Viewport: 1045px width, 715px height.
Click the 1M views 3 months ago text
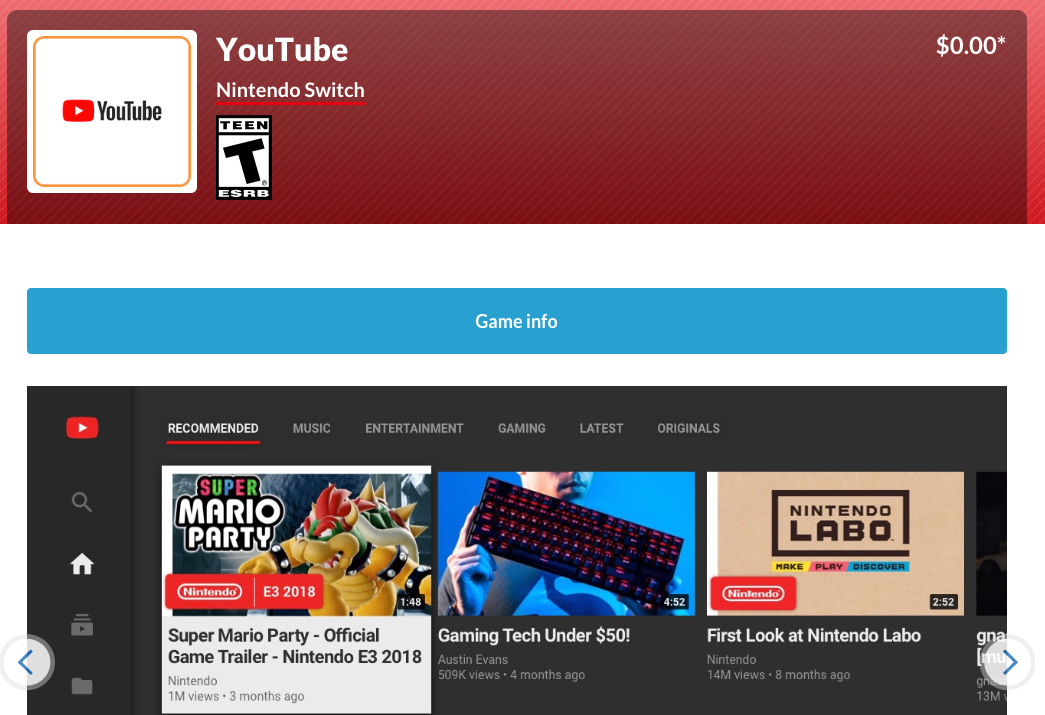click(236, 696)
